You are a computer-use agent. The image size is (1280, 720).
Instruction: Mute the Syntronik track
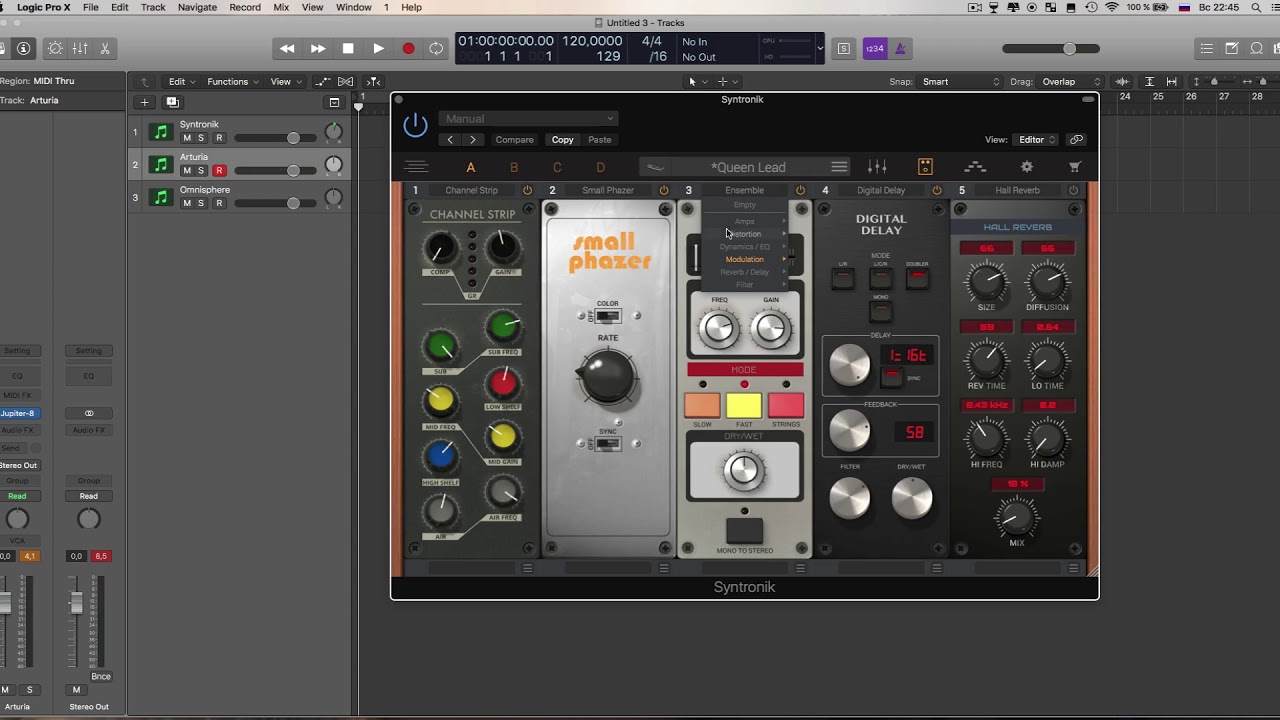(186, 138)
